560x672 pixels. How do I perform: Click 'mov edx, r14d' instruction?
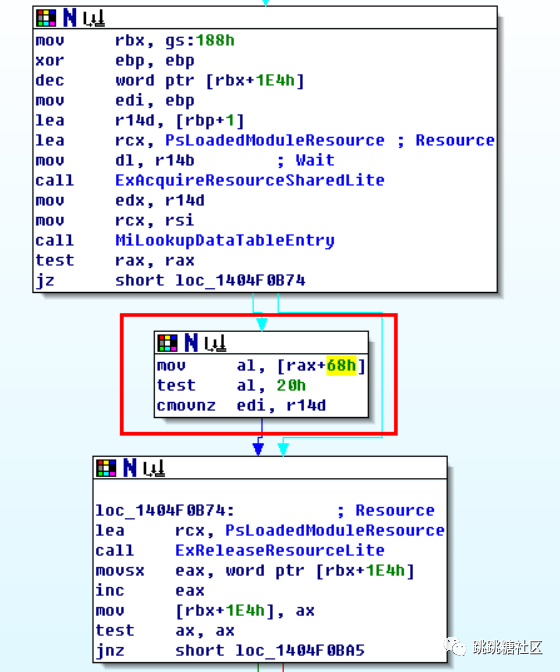point(120,200)
